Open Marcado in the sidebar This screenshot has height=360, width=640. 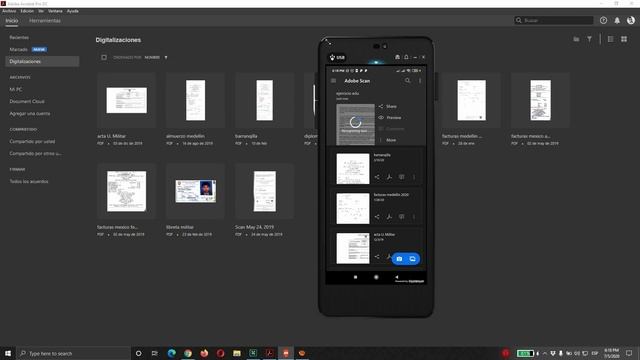coord(18,49)
